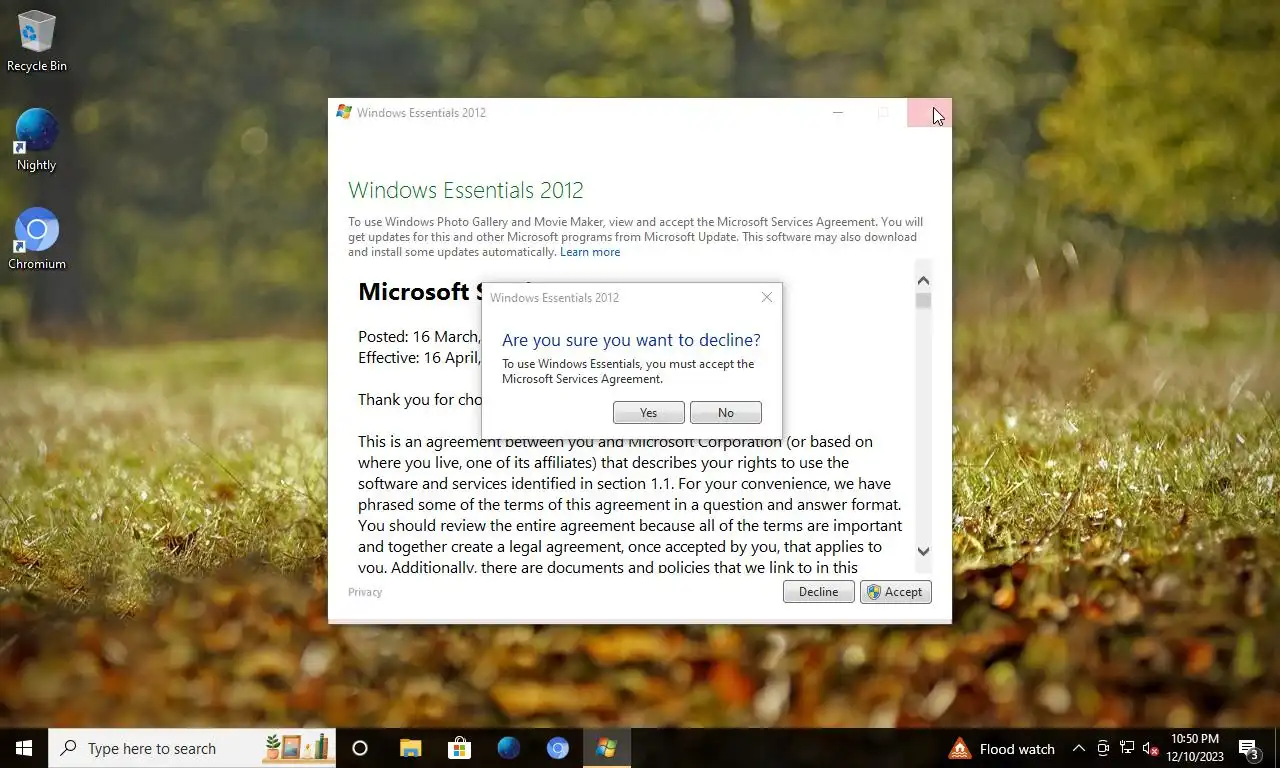
Task: Click the search highlights illustration in the taskbar
Action: click(x=297, y=747)
